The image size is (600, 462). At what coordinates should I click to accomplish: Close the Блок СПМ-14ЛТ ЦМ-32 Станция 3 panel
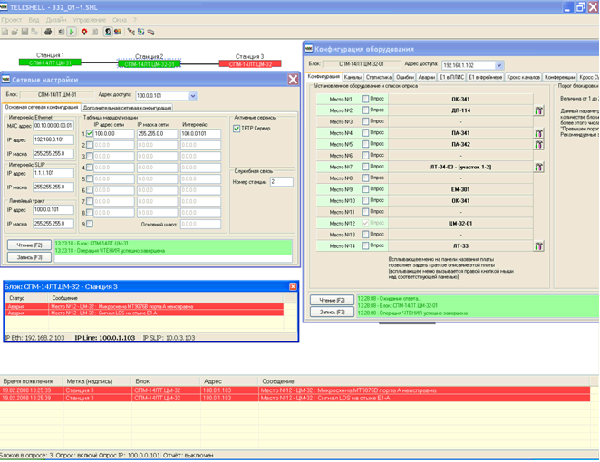(293, 287)
